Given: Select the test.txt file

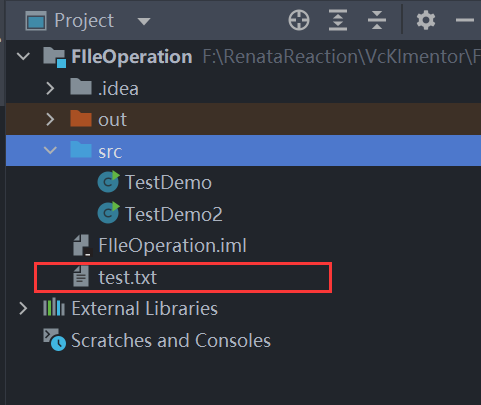Looking at the screenshot, I should [x=128, y=277].
